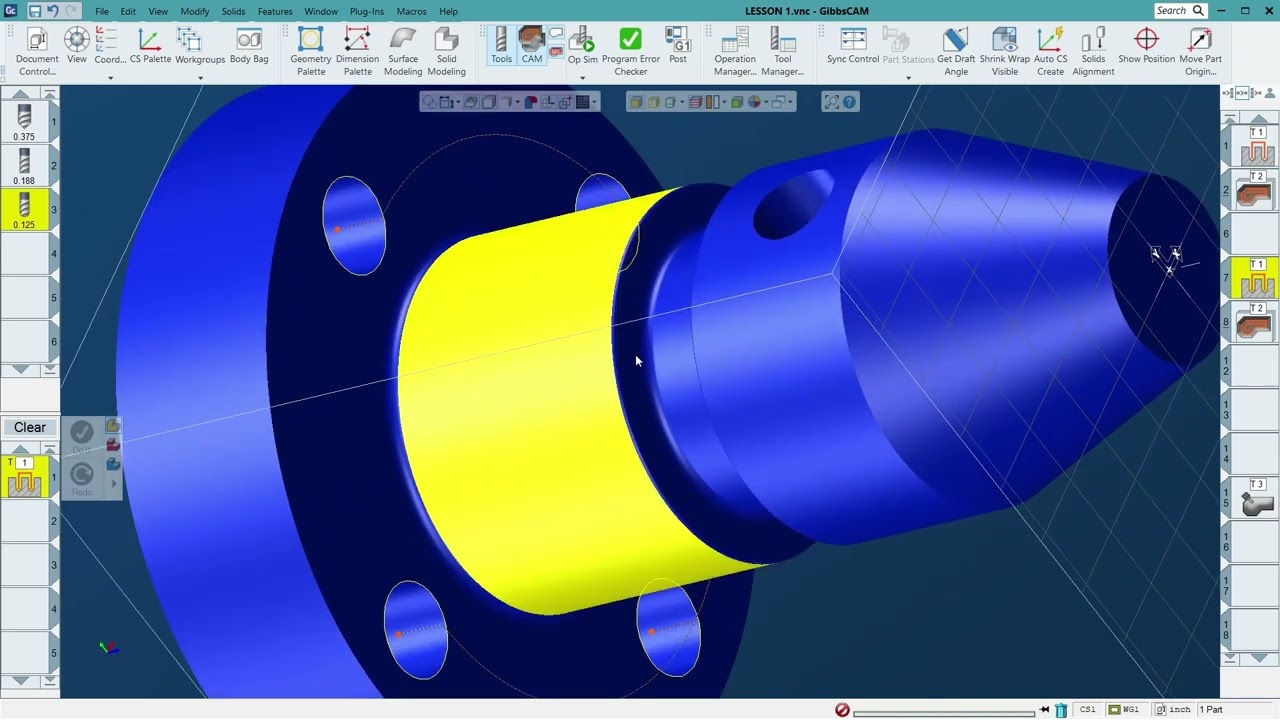Toggle the Tools list display

[x=501, y=47]
